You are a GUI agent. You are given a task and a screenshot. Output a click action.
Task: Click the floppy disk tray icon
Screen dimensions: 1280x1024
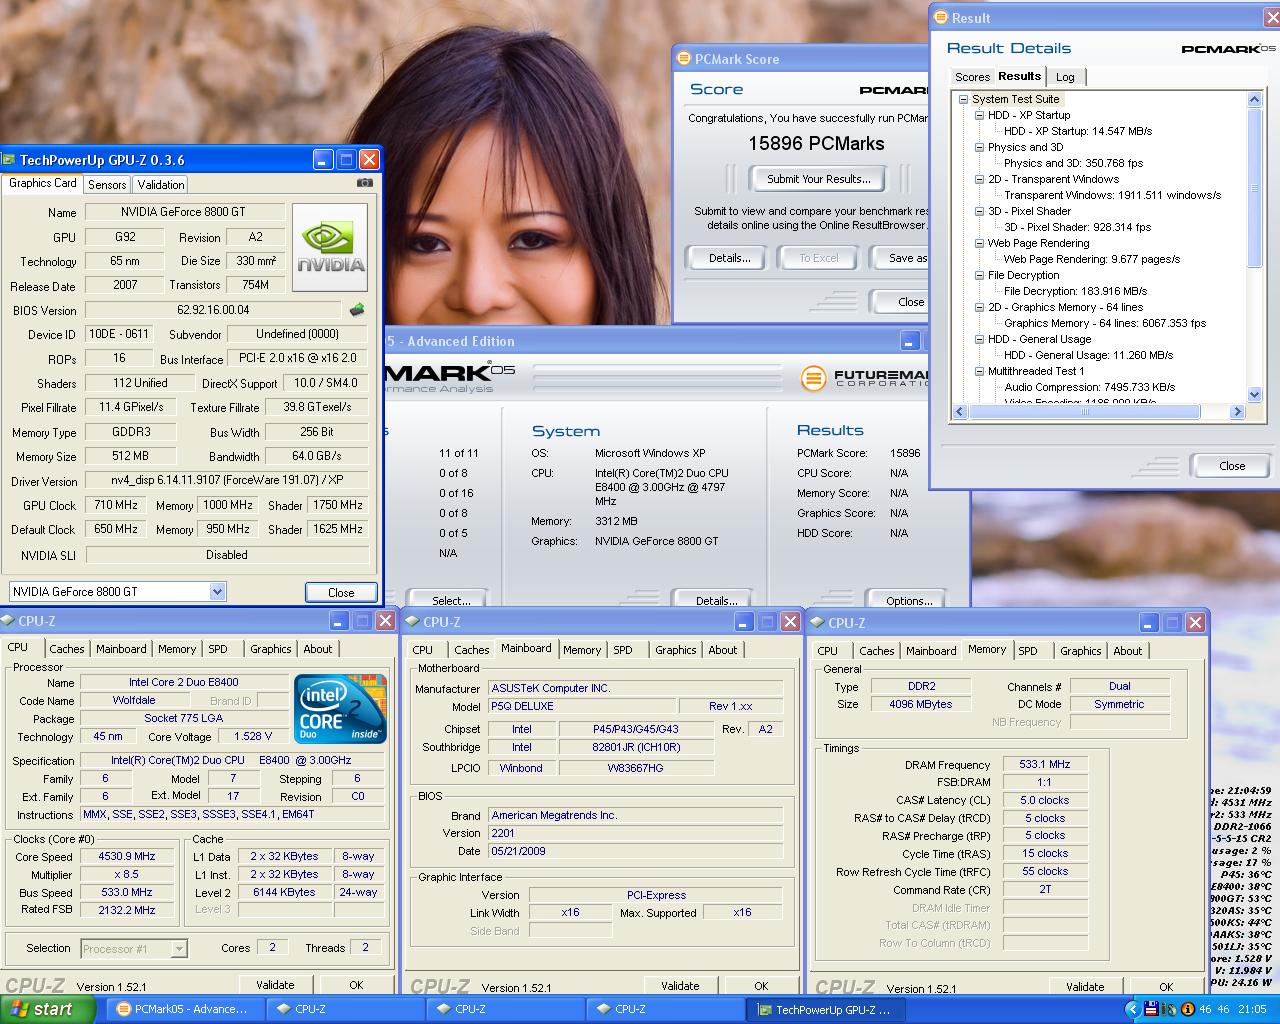[x=1151, y=1010]
